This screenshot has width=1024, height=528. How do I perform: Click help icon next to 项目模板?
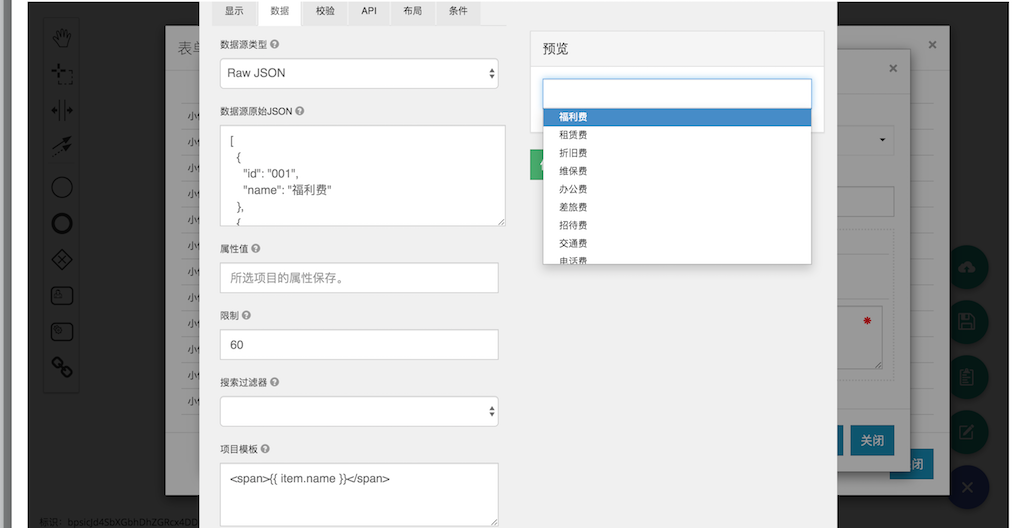265,449
